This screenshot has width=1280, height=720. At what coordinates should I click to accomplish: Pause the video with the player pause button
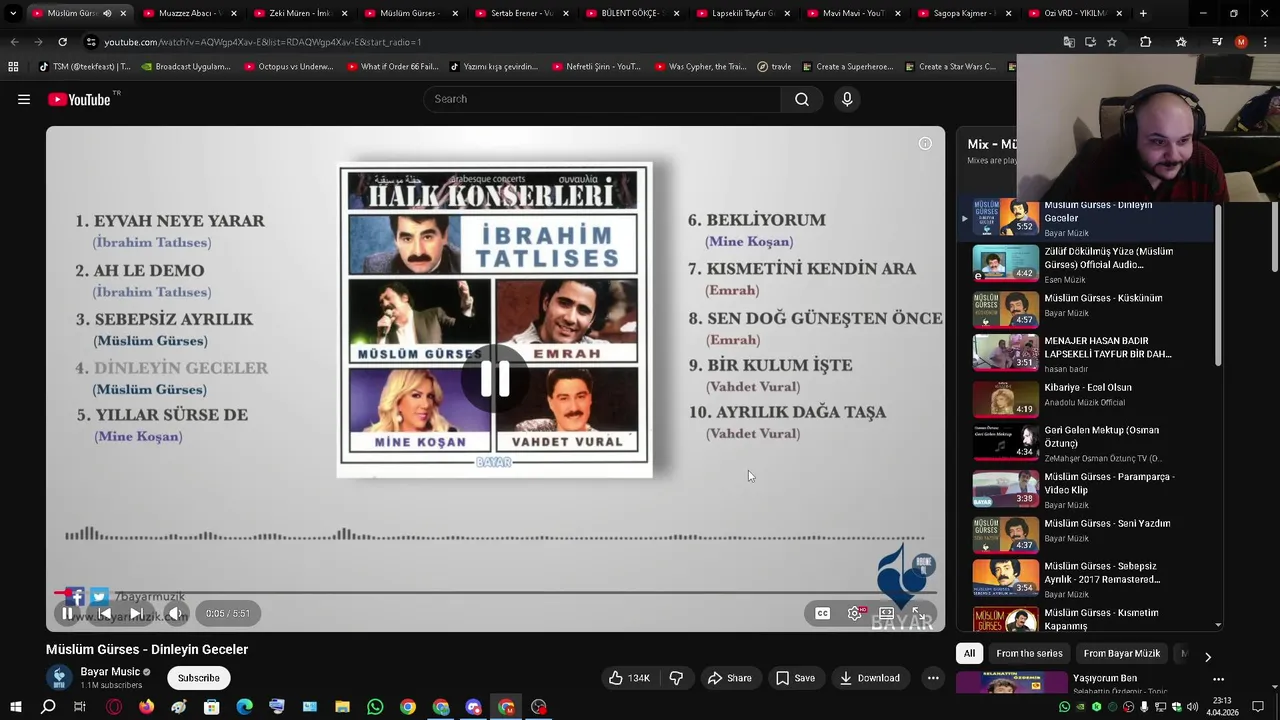pyautogui.click(x=67, y=613)
